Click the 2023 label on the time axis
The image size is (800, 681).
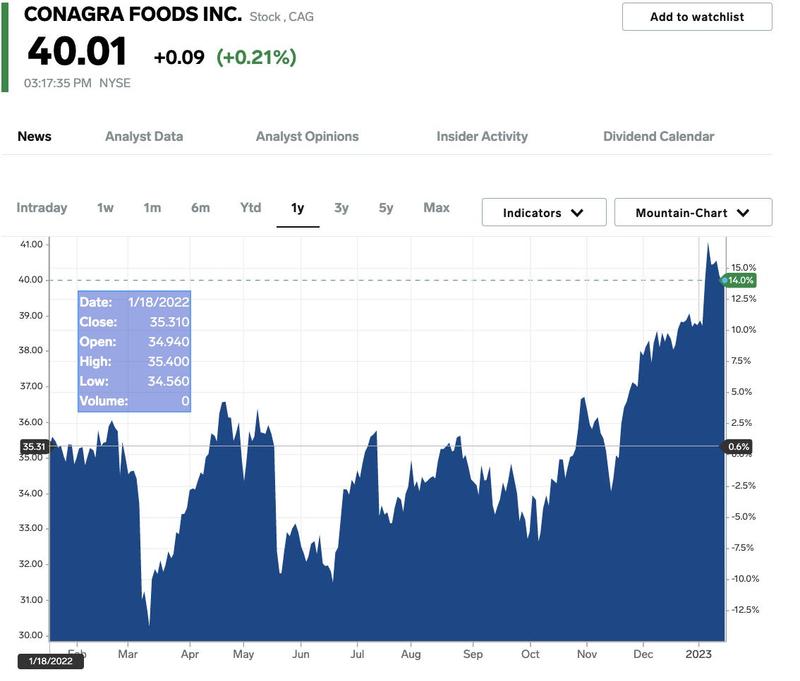tap(698, 654)
